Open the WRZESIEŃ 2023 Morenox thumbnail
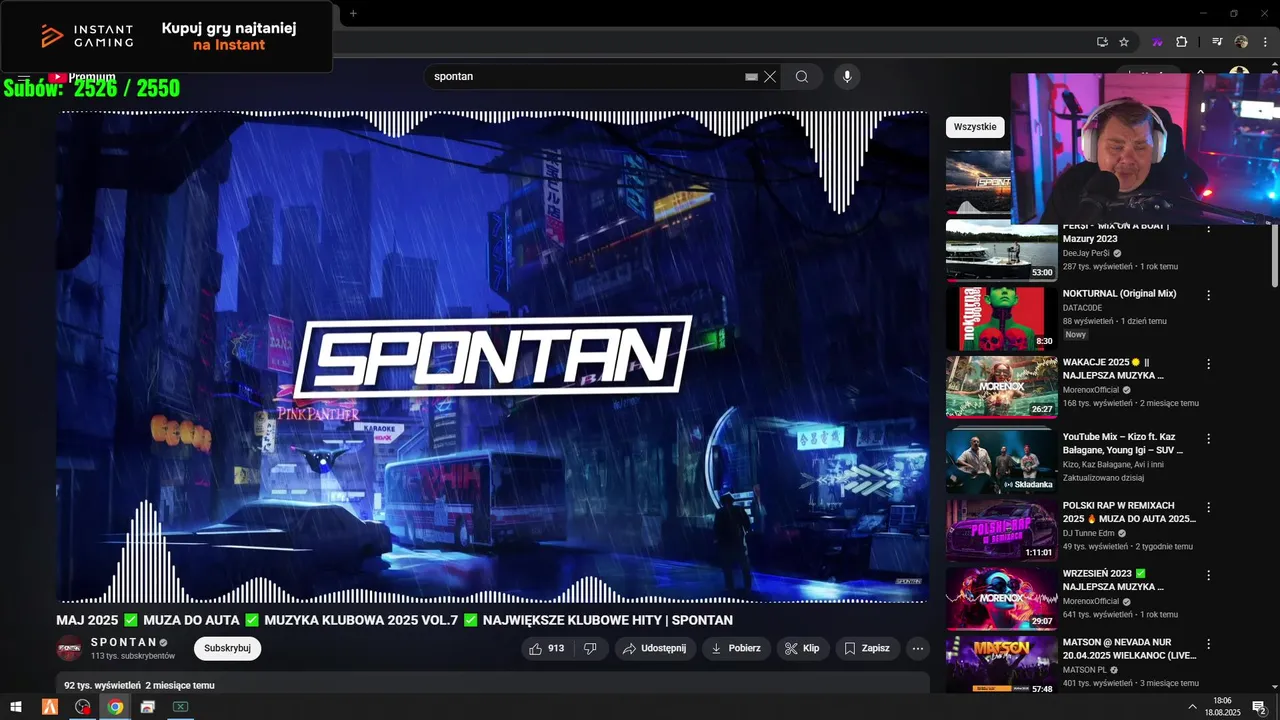 1001,598
